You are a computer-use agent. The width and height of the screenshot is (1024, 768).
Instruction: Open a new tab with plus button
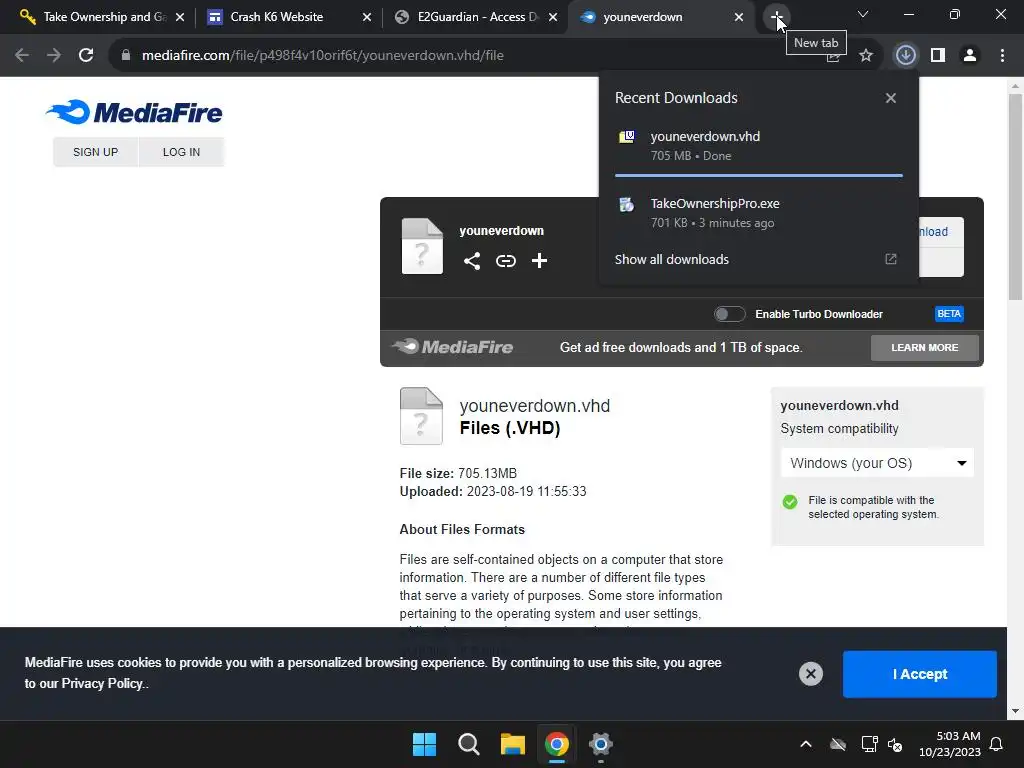pyautogui.click(x=776, y=16)
